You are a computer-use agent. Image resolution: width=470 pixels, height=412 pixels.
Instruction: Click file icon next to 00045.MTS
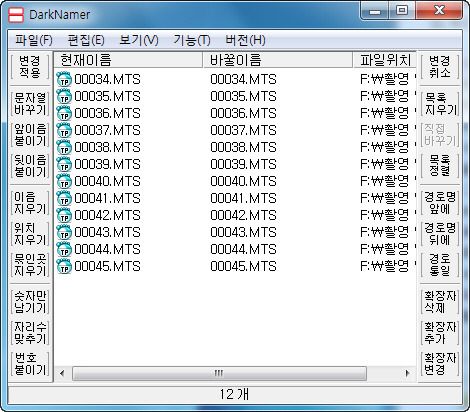(64, 266)
